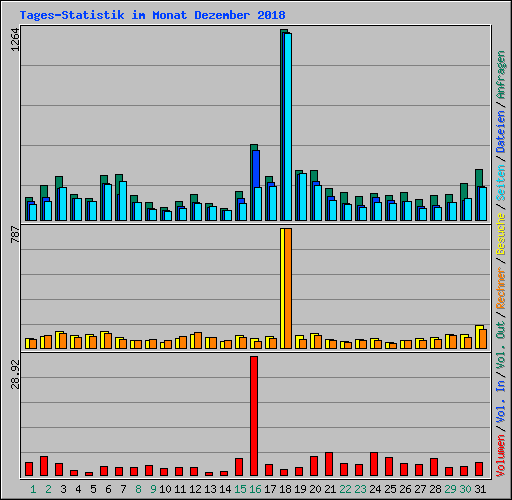Click the y-axis value 1264
This screenshot has width=512, height=500.
(x=15, y=39)
